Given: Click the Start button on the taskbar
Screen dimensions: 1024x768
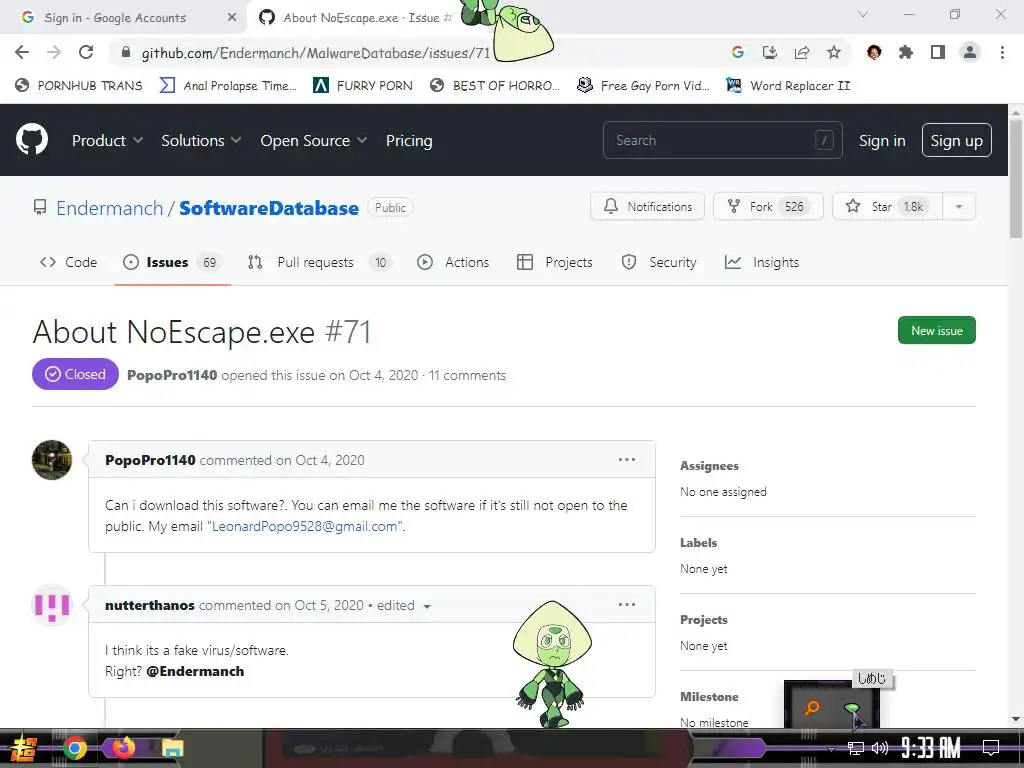Looking at the screenshot, I should (x=24, y=748).
